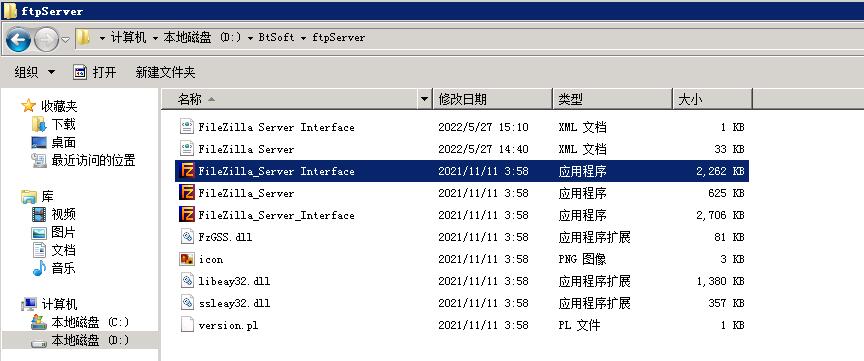Click the 视频 film strip icon
This screenshot has width=864, height=361.
[39, 214]
